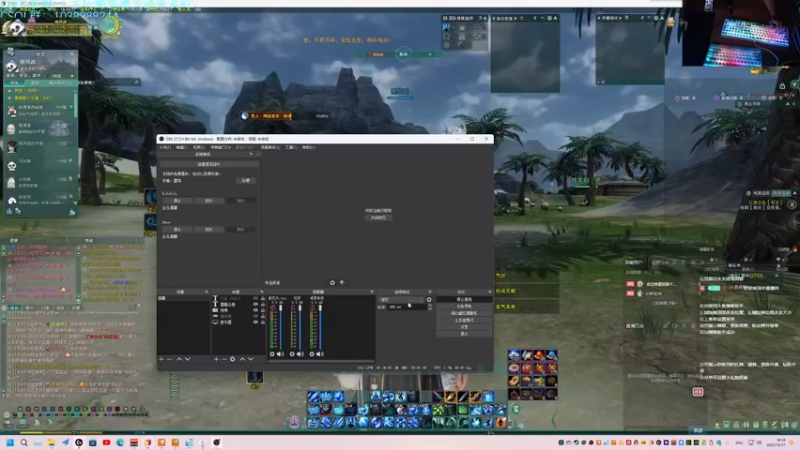The image size is (800, 450).
Task: Toggle the lock on the display capture source
Action: pyautogui.click(x=263, y=322)
